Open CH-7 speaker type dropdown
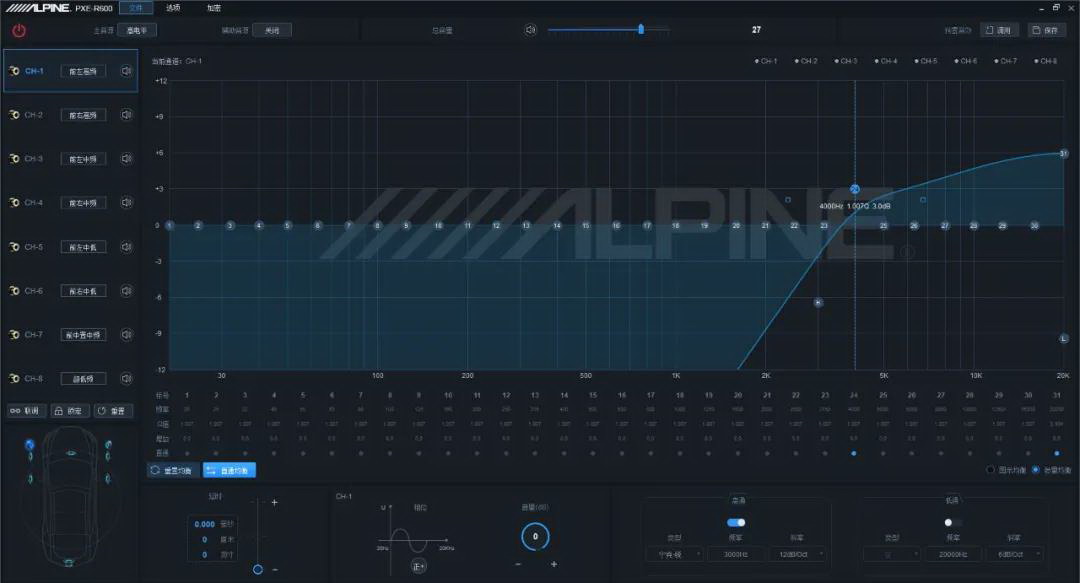1080x583 pixels. pos(83,335)
